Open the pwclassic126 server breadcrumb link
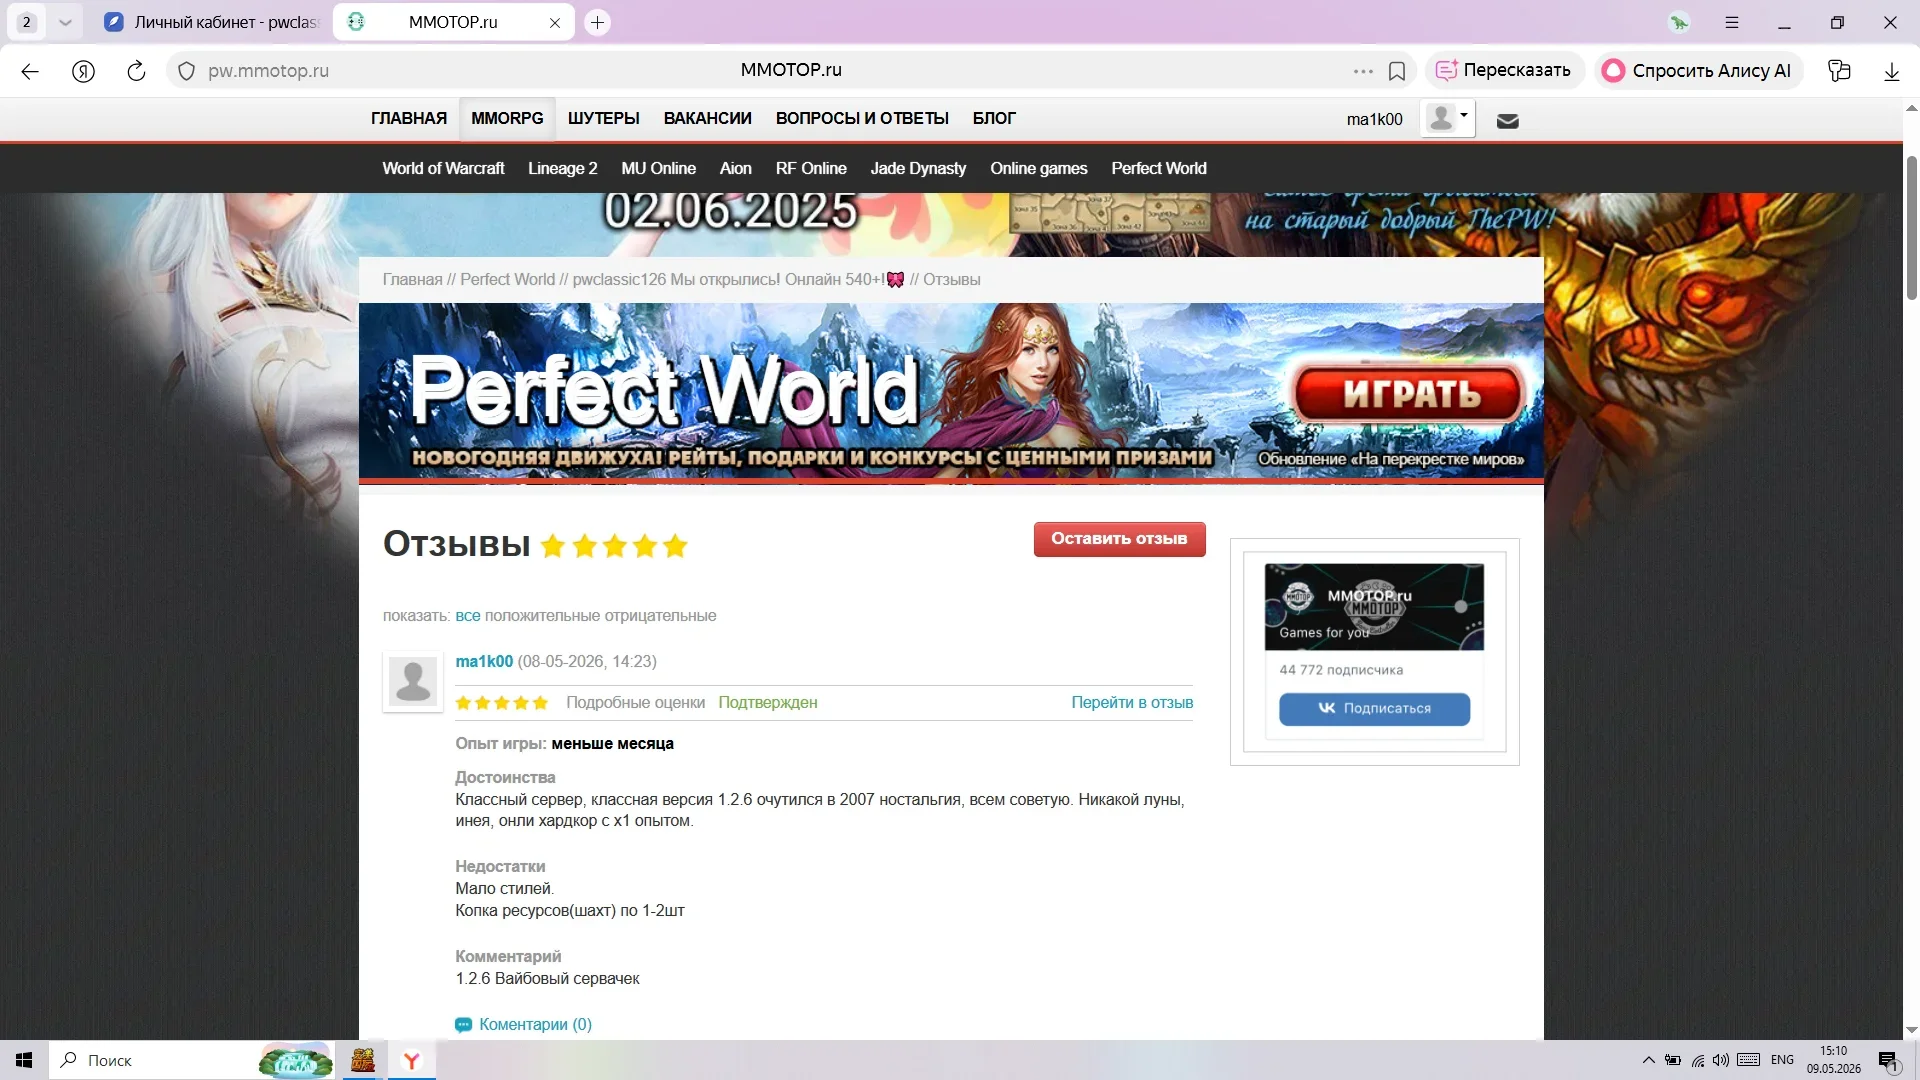Viewport: 1920px width, 1080px height. [x=738, y=280]
